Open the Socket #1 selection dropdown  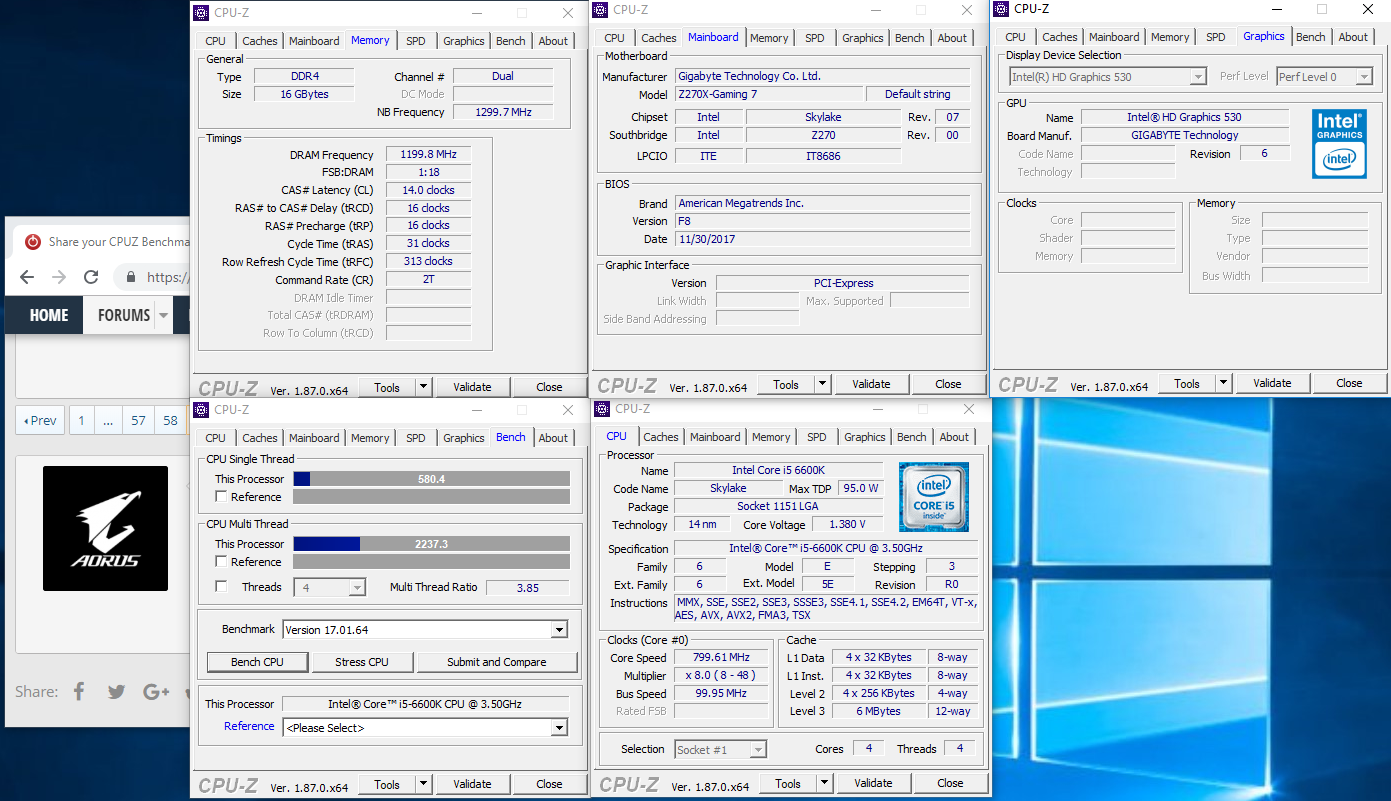point(720,749)
